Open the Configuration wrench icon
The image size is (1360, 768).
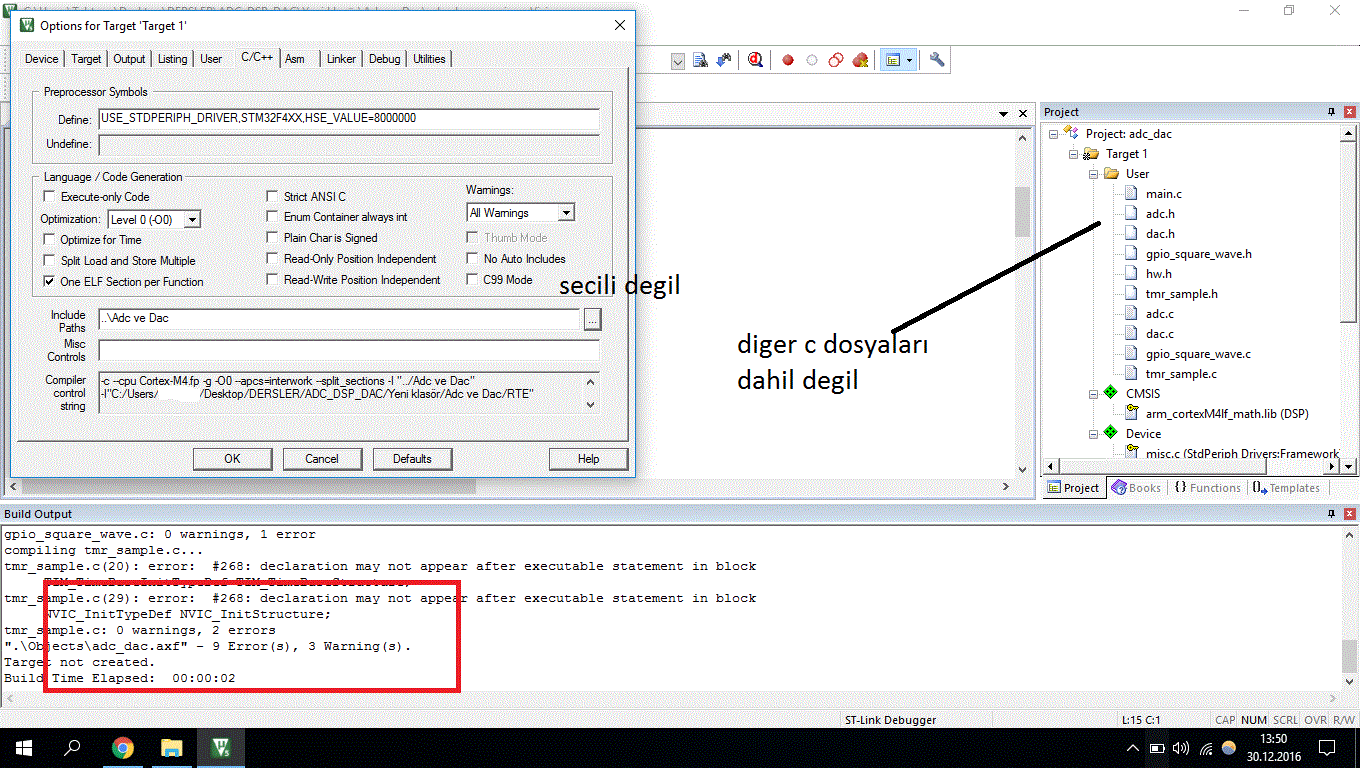(937, 60)
